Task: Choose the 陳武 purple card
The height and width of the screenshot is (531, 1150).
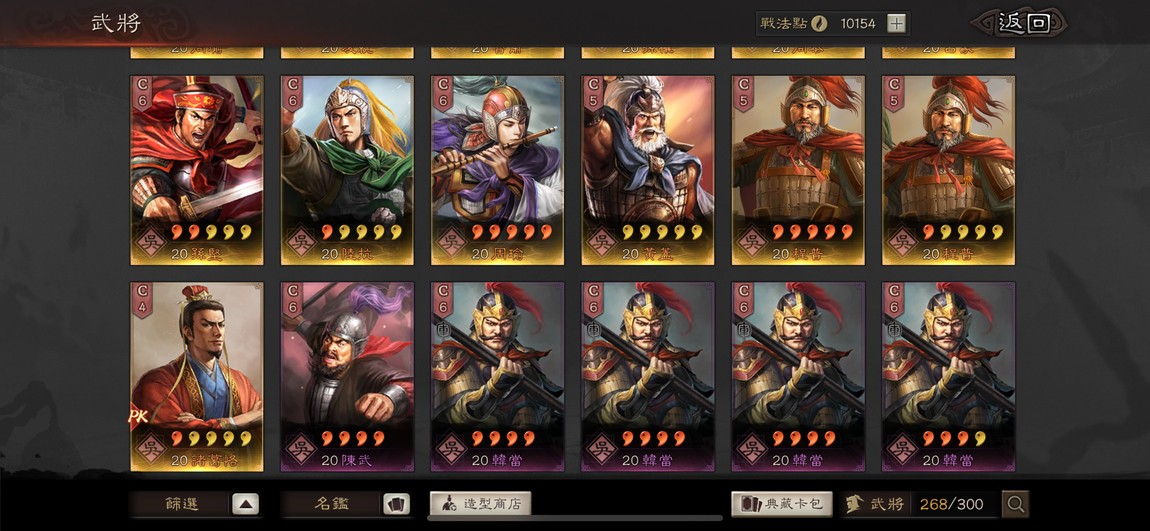Action: pos(347,376)
